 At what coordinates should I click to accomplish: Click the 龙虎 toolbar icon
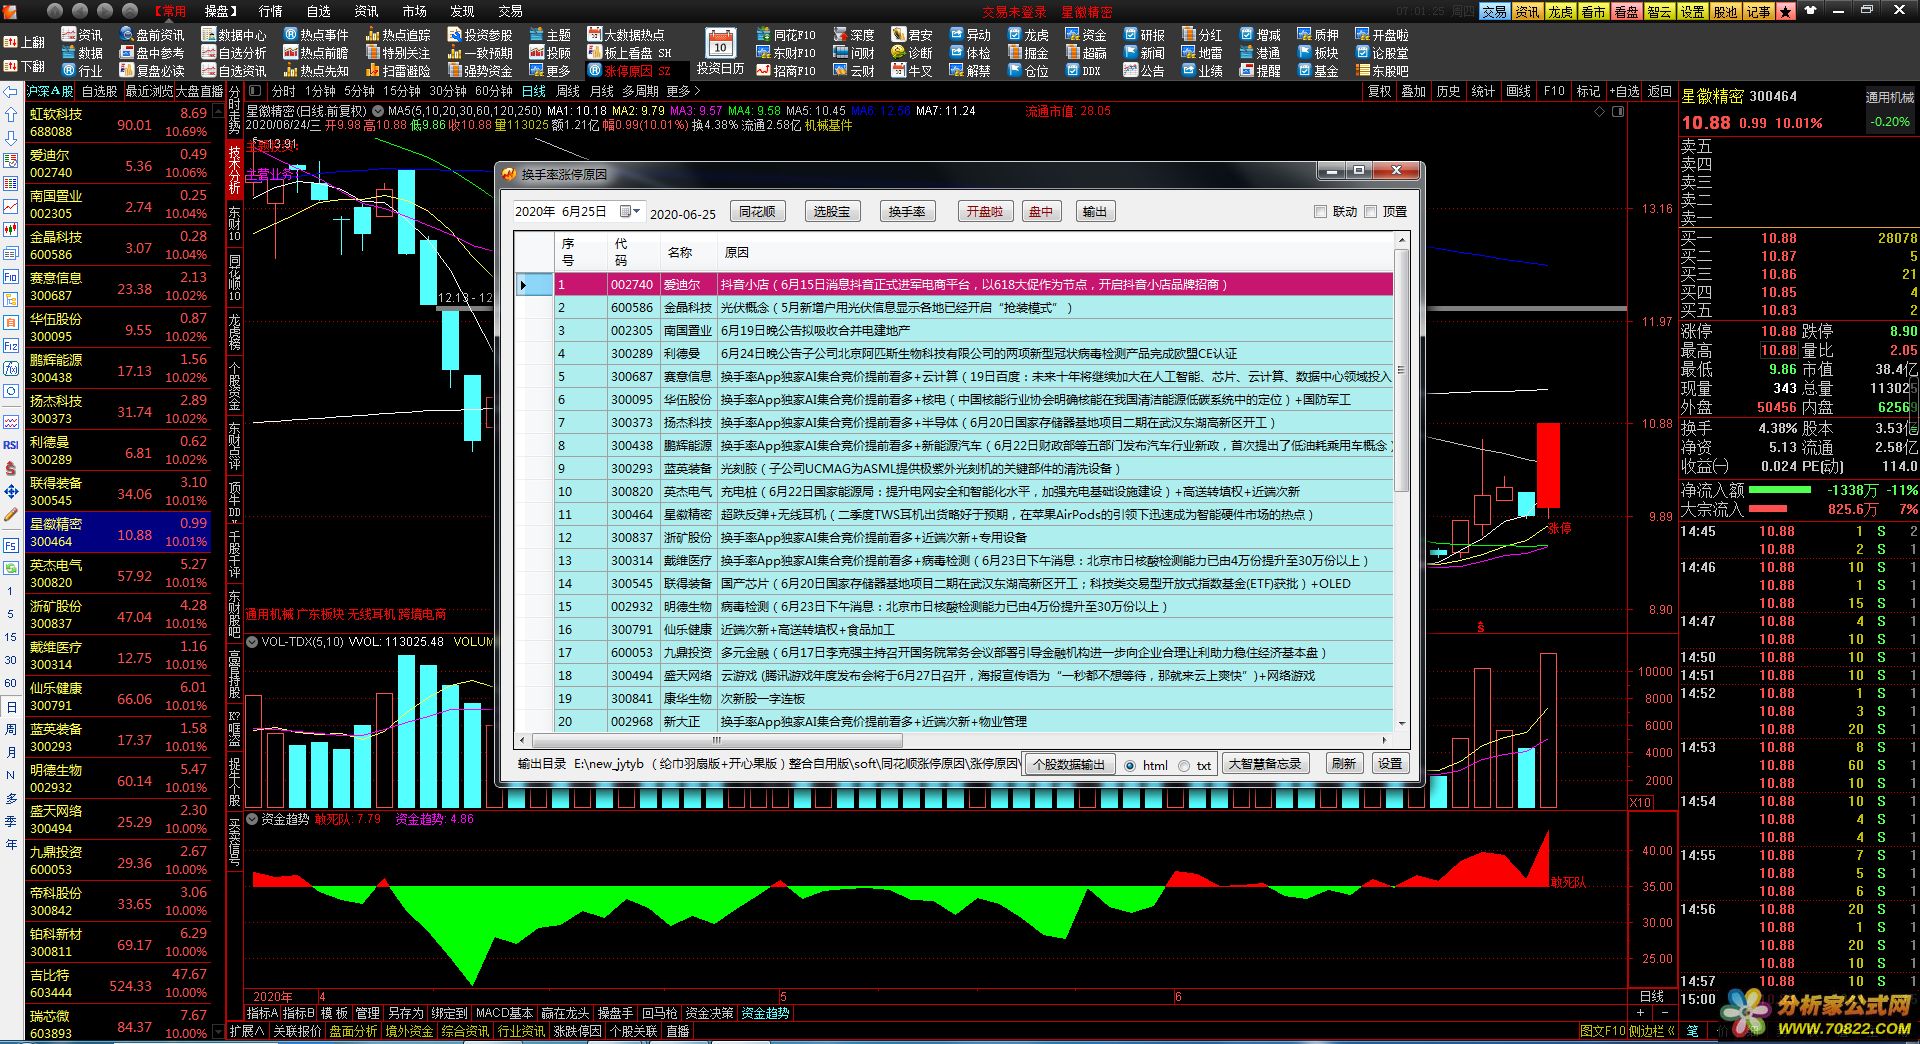(1028, 35)
